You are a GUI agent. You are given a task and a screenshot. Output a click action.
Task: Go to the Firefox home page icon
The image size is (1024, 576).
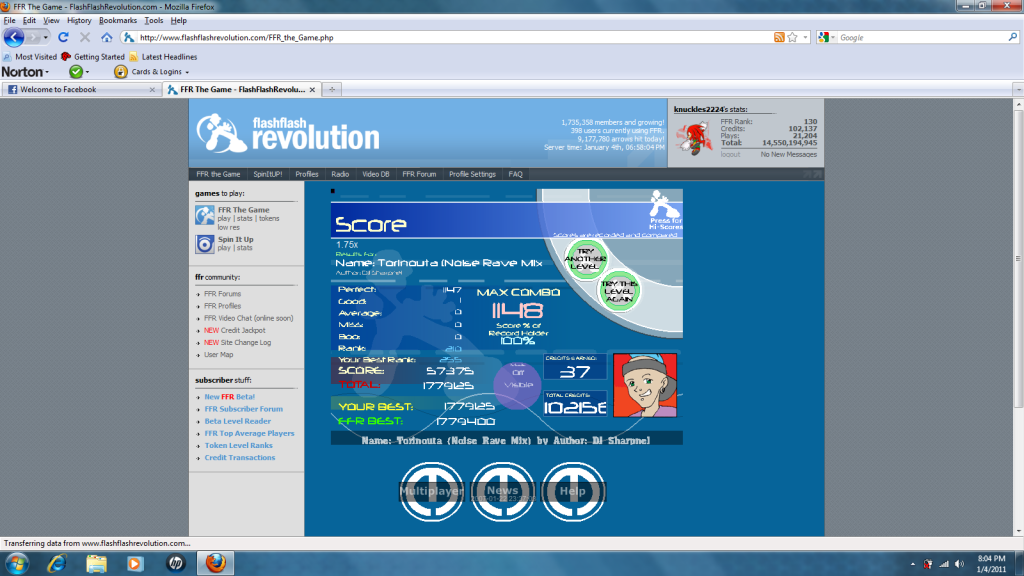click(x=107, y=37)
